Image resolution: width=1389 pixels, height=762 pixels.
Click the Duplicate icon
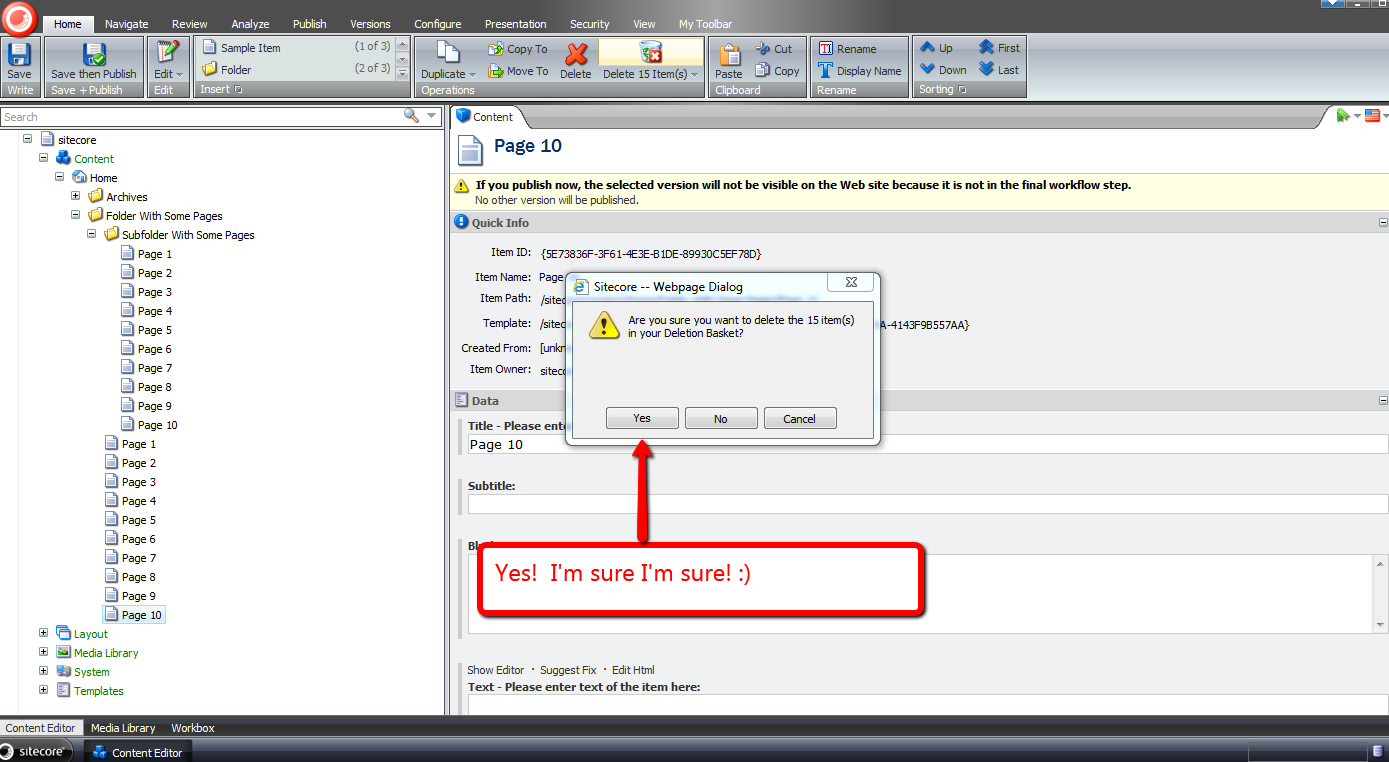tap(447, 54)
